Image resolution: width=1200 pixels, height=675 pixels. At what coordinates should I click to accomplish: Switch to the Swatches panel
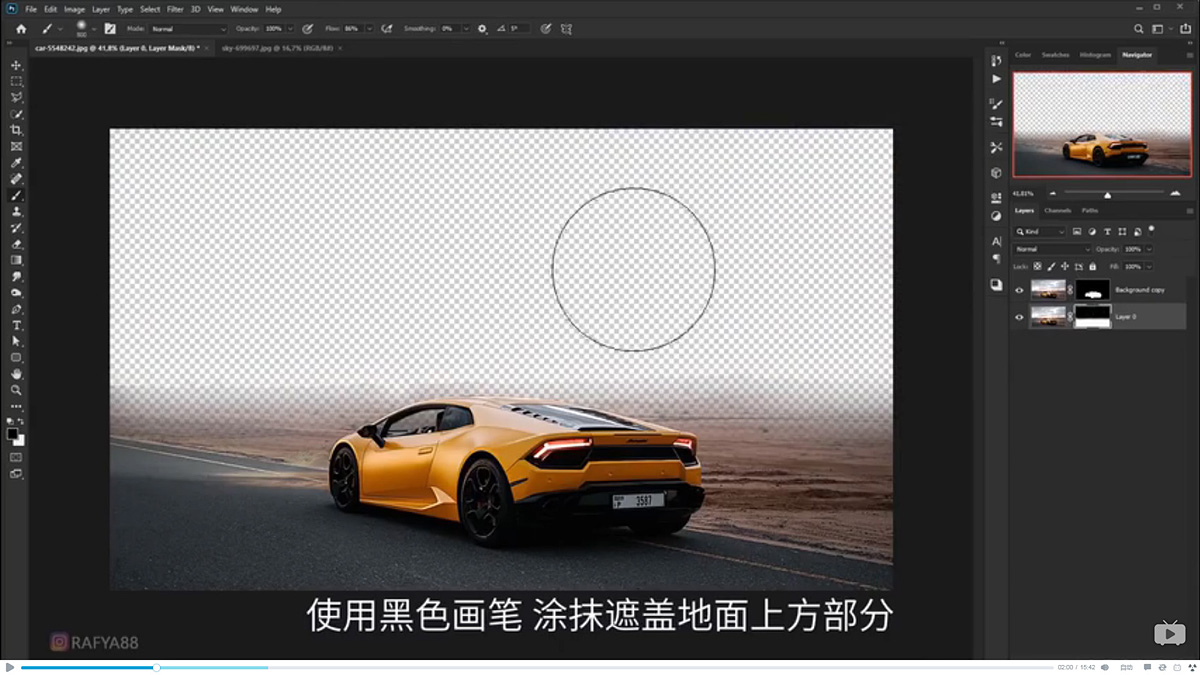pos(1057,55)
